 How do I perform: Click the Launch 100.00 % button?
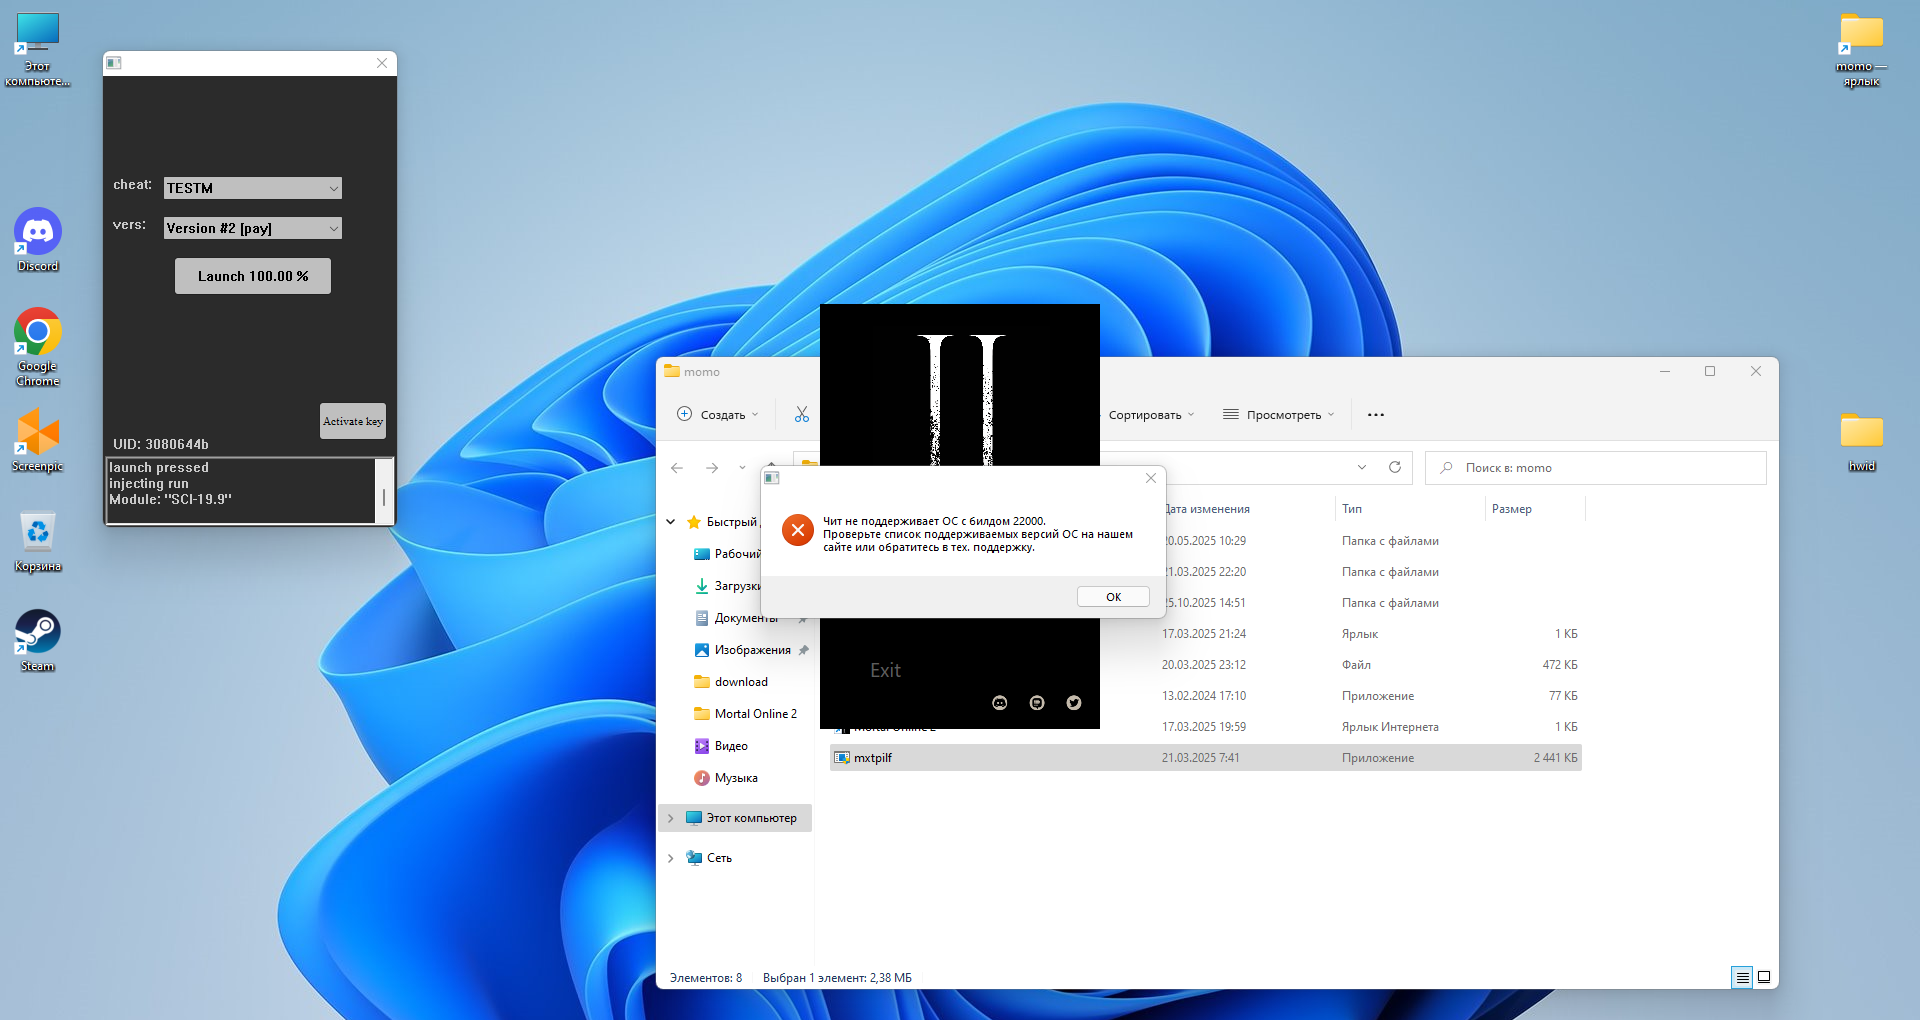253,276
